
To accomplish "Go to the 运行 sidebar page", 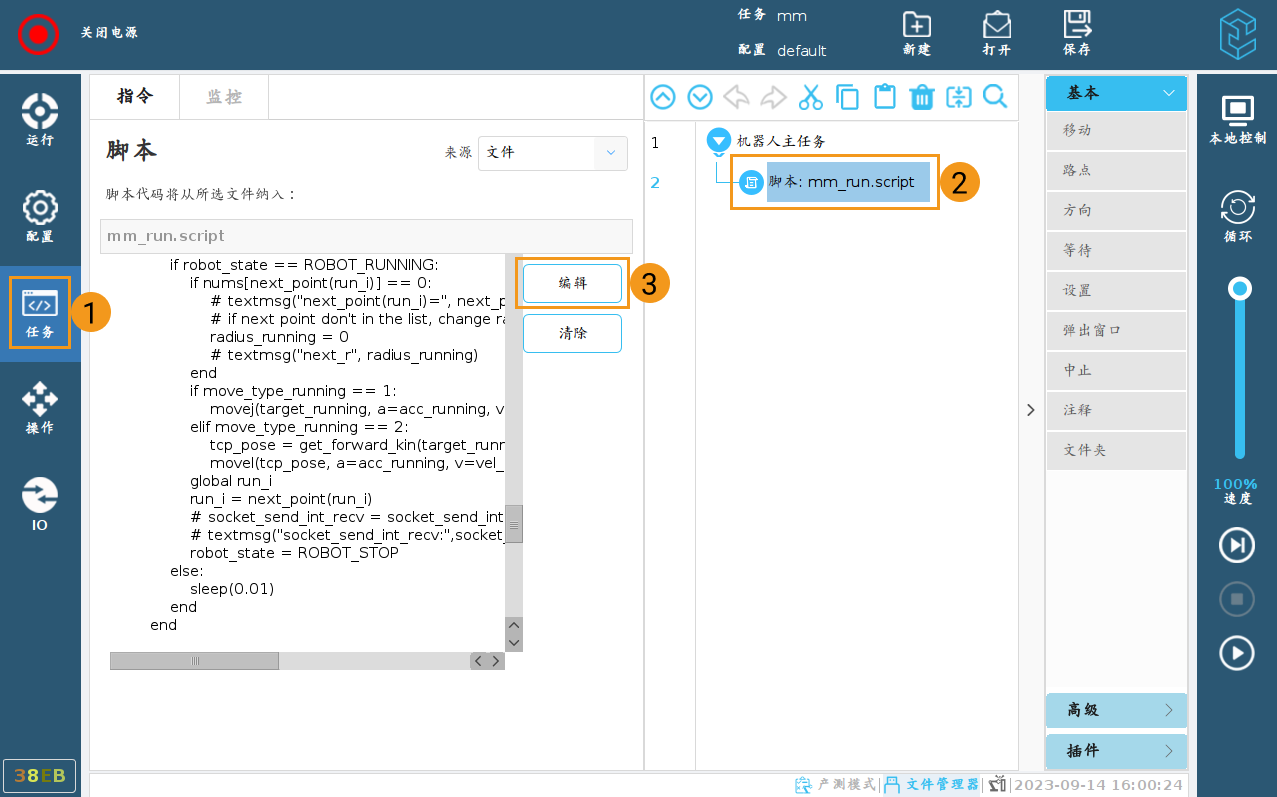I will click(x=40, y=120).
